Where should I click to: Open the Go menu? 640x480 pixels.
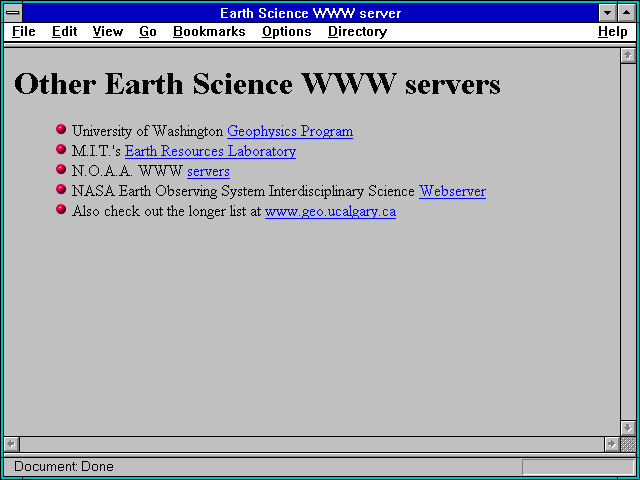tap(148, 32)
